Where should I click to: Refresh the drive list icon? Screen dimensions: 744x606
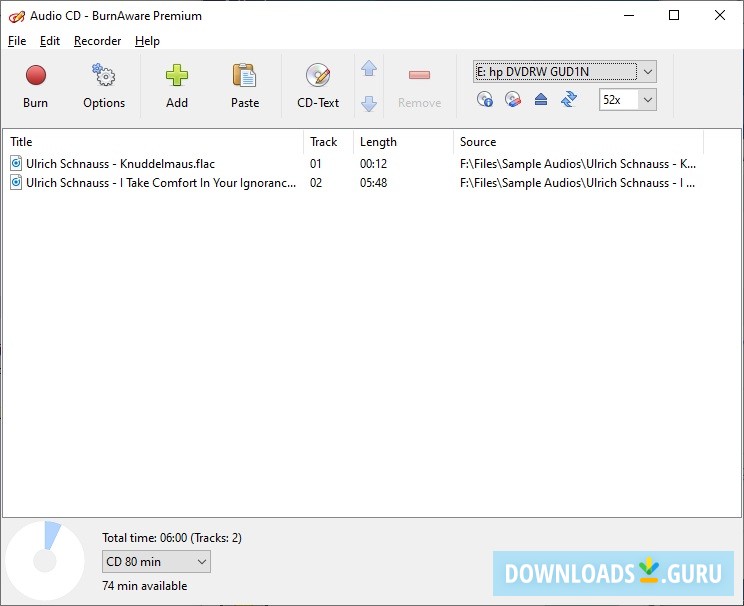point(568,99)
